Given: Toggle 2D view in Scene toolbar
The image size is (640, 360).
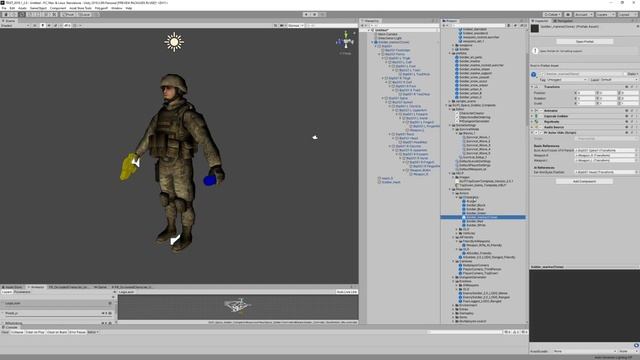Looking at the screenshot, I should pyautogui.click(x=35, y=25).
